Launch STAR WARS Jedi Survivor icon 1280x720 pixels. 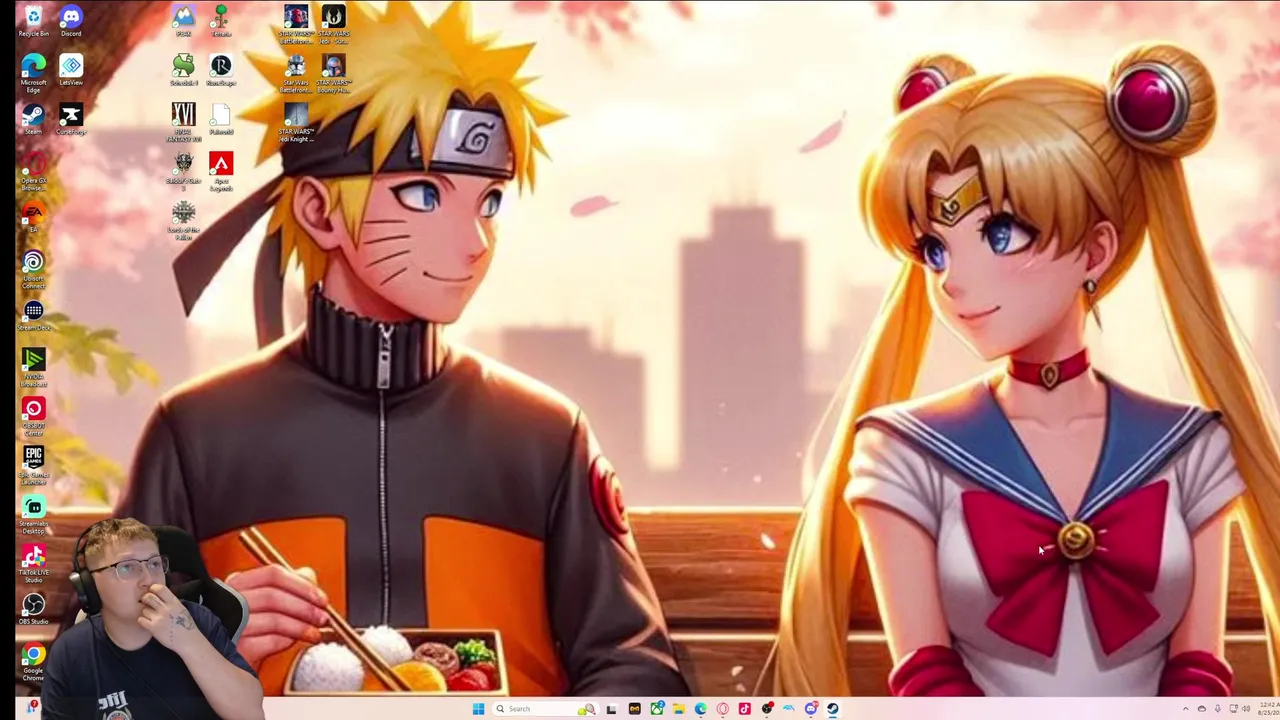coord(333,24)
